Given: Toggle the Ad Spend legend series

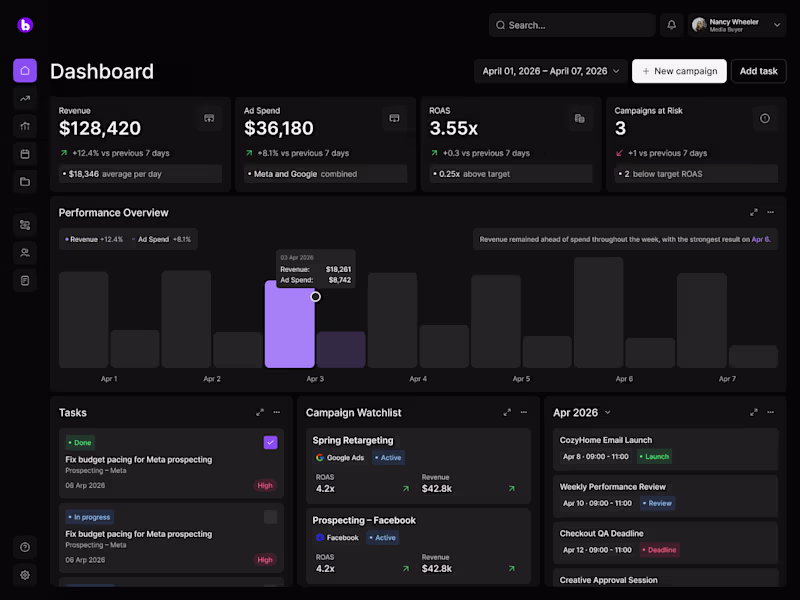Looking at the screenshot, I should [x=161, y=239].
